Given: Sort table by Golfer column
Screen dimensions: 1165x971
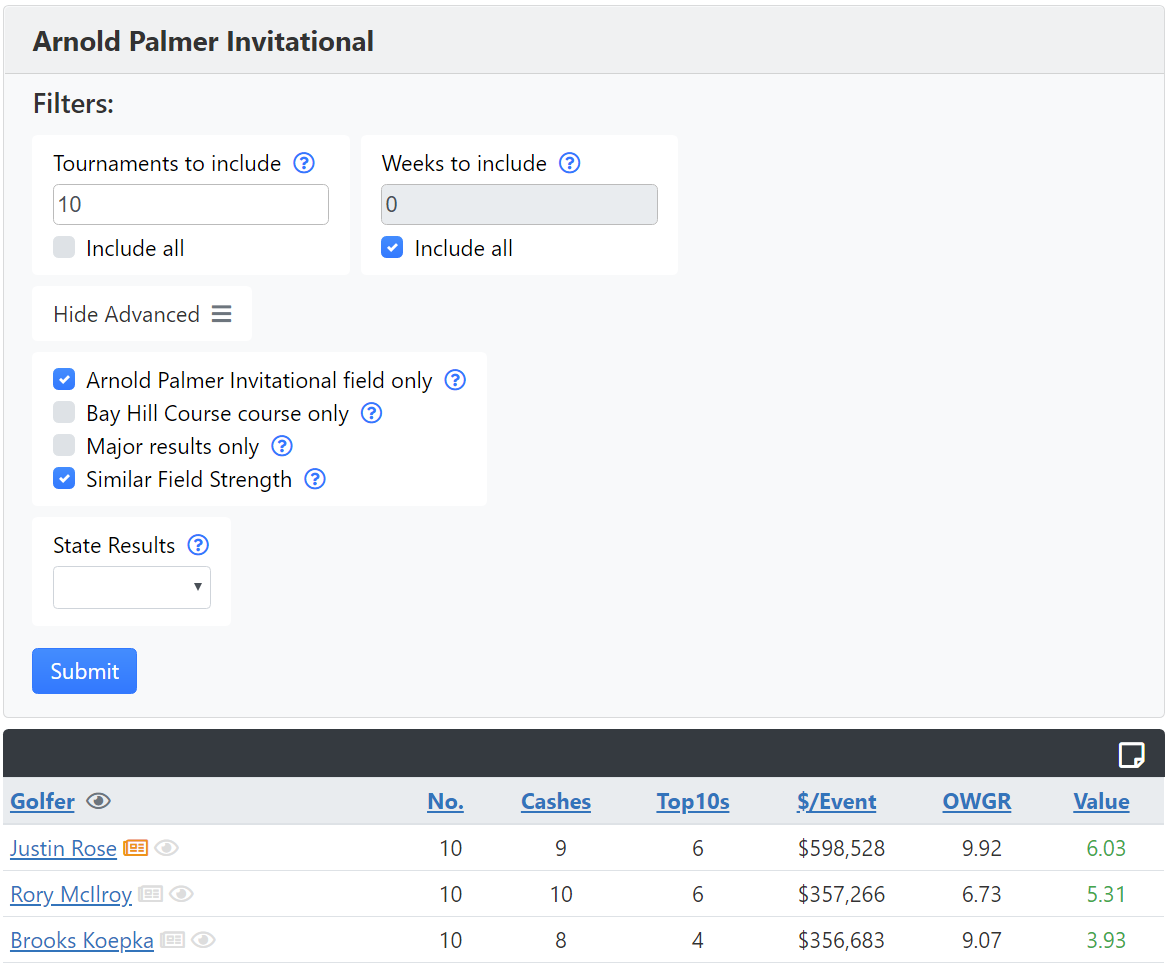Looking at the screenshot, I should (x=42, y=801).
